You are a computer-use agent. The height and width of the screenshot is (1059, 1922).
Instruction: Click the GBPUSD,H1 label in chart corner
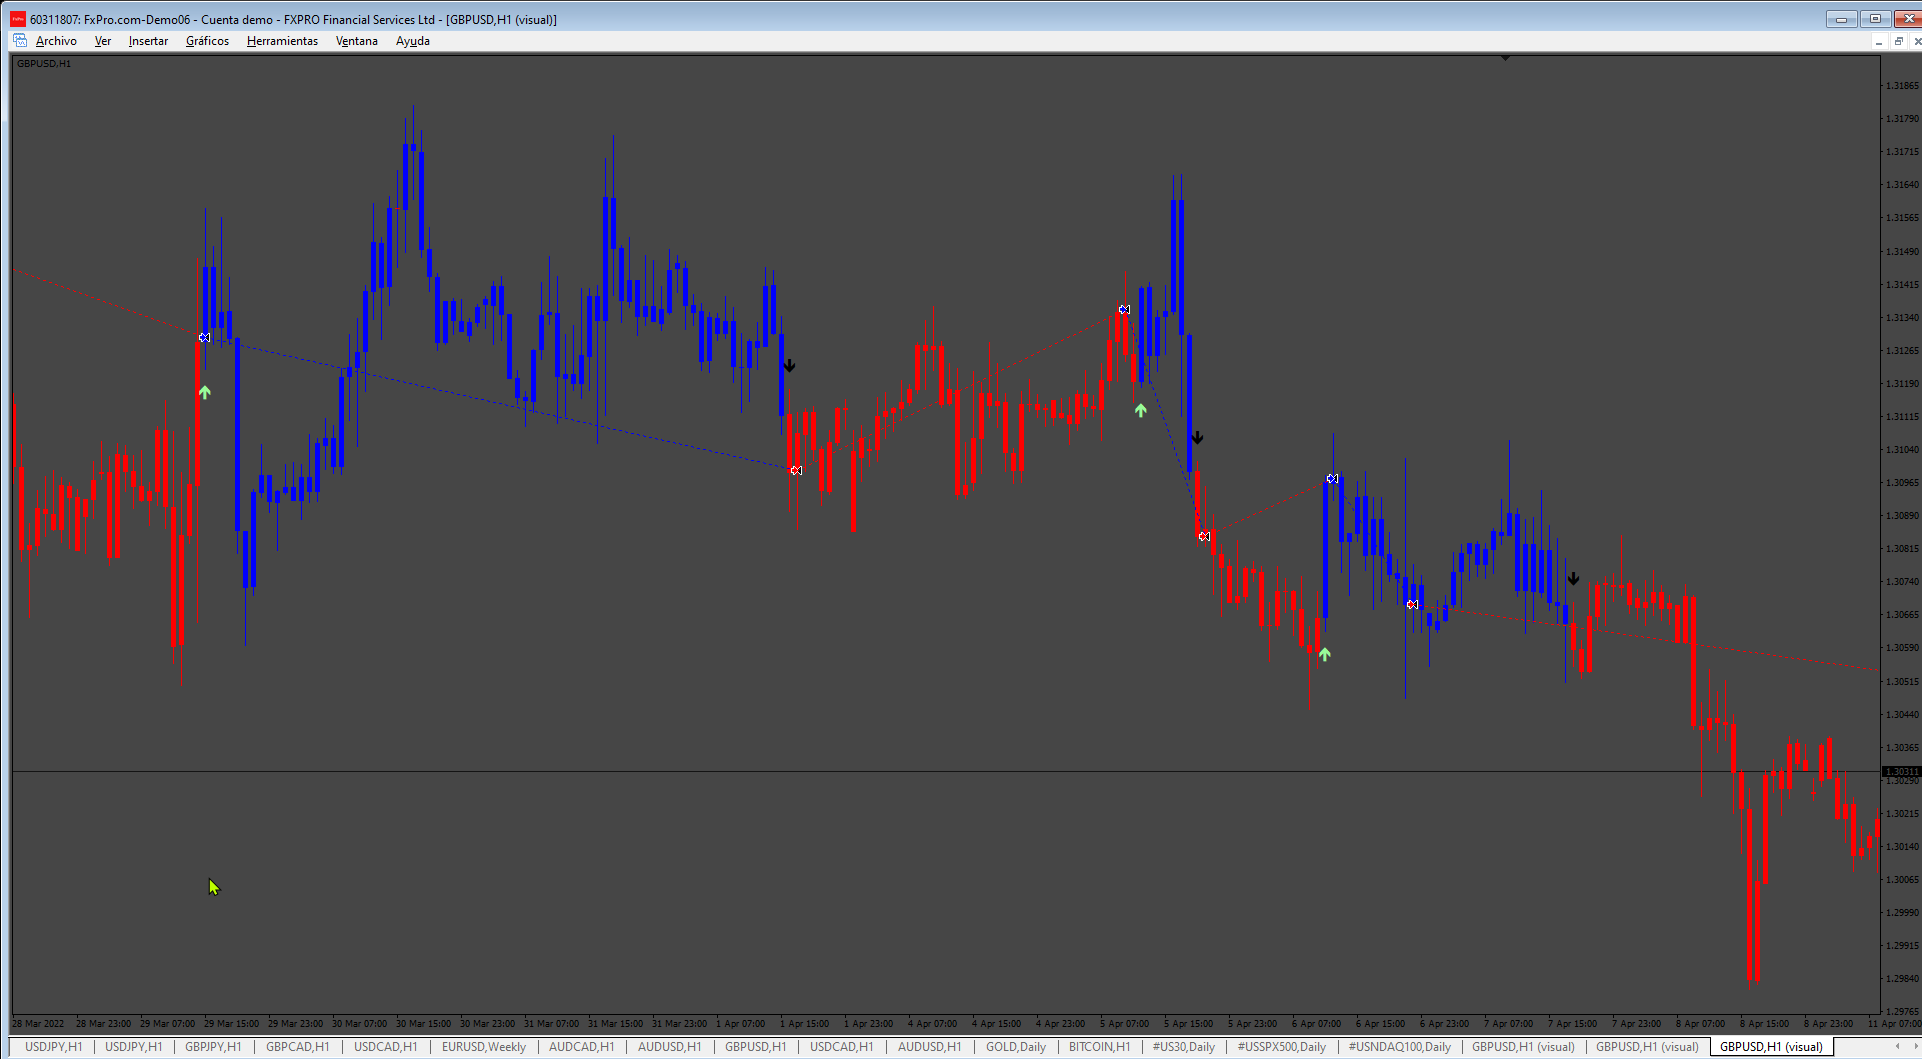[x=44, y=63]
